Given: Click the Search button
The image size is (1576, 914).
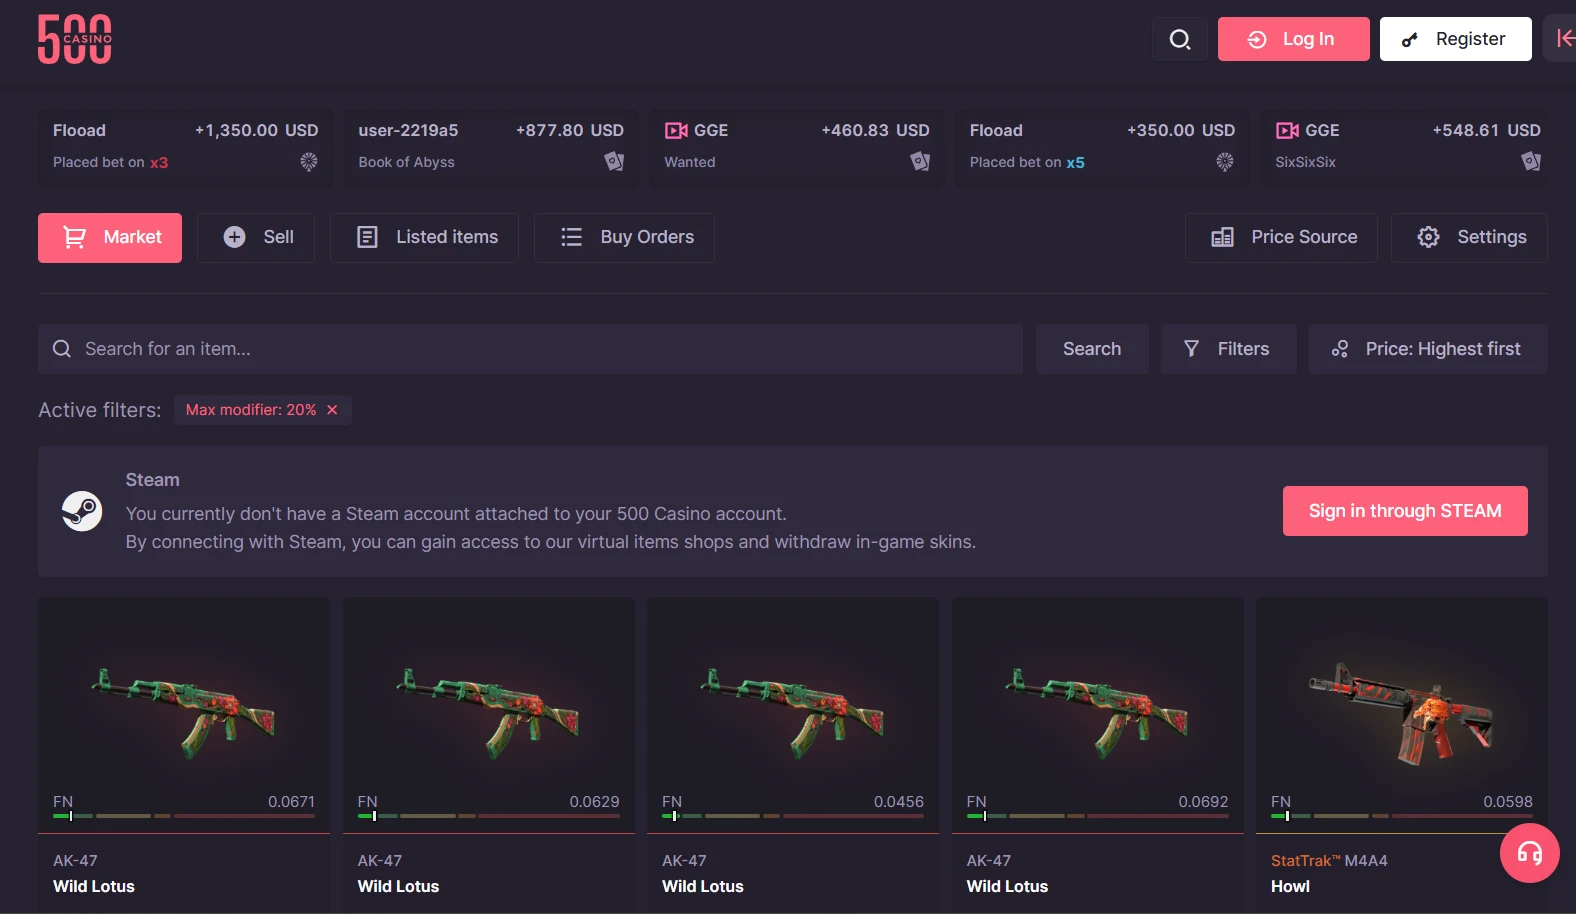Looking at the screenshot, I should click(1092, 349).
